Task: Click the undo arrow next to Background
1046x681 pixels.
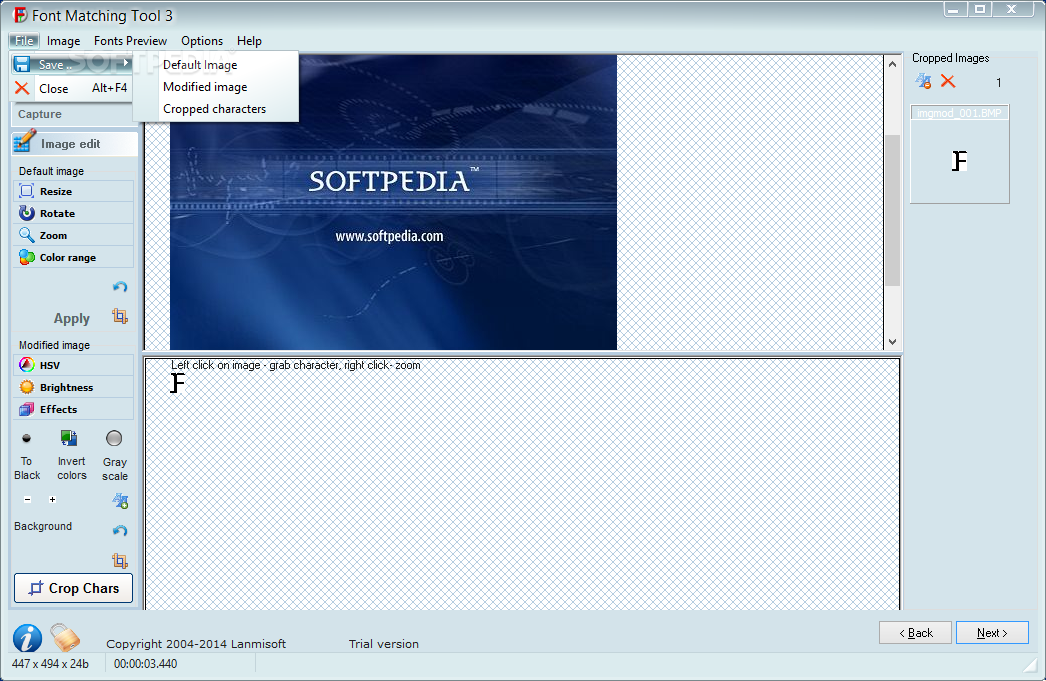Action: tap(120, 530)
